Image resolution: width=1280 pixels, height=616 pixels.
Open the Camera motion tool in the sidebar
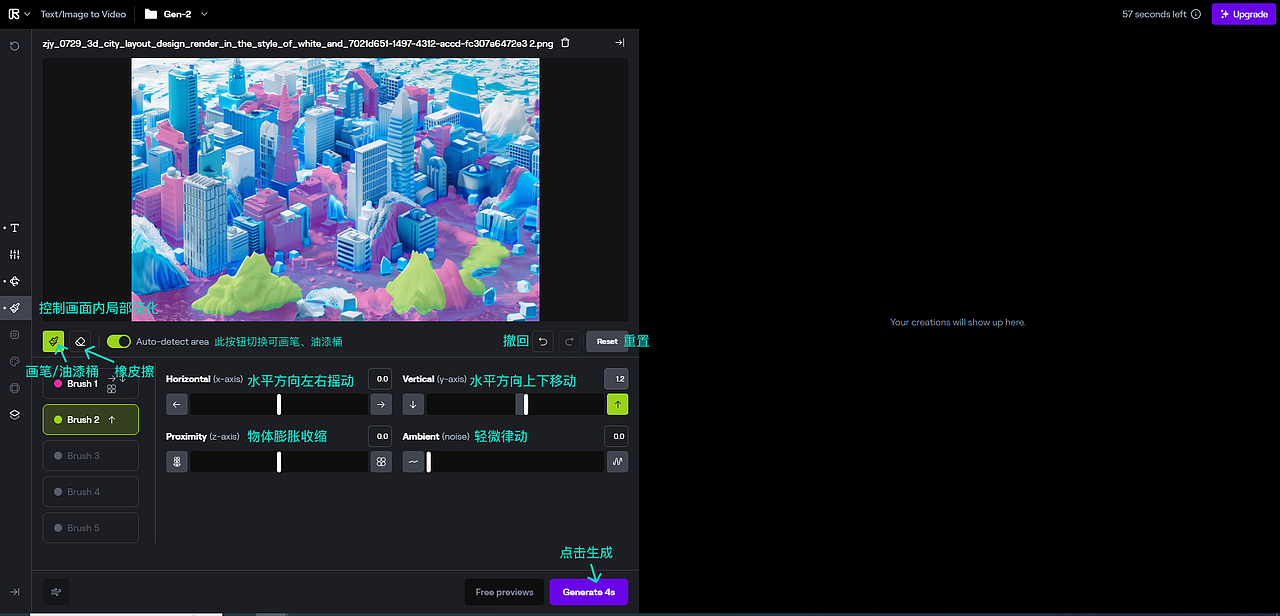tap(14, 282)
